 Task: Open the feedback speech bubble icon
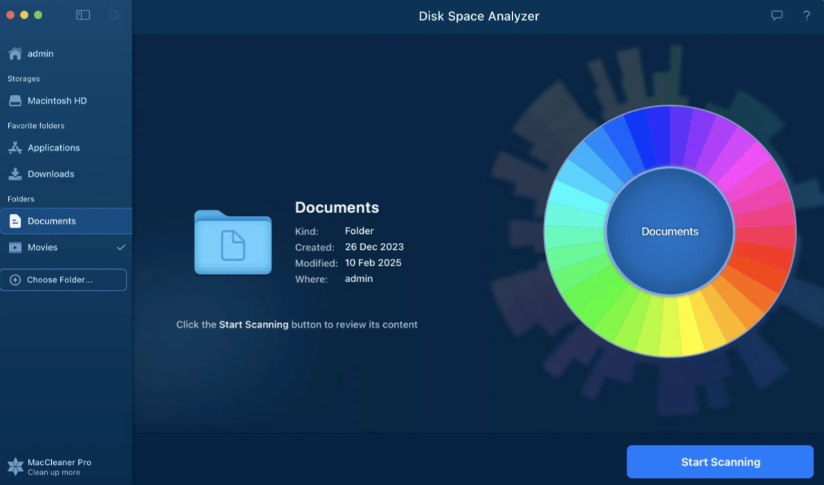point(777,15)
